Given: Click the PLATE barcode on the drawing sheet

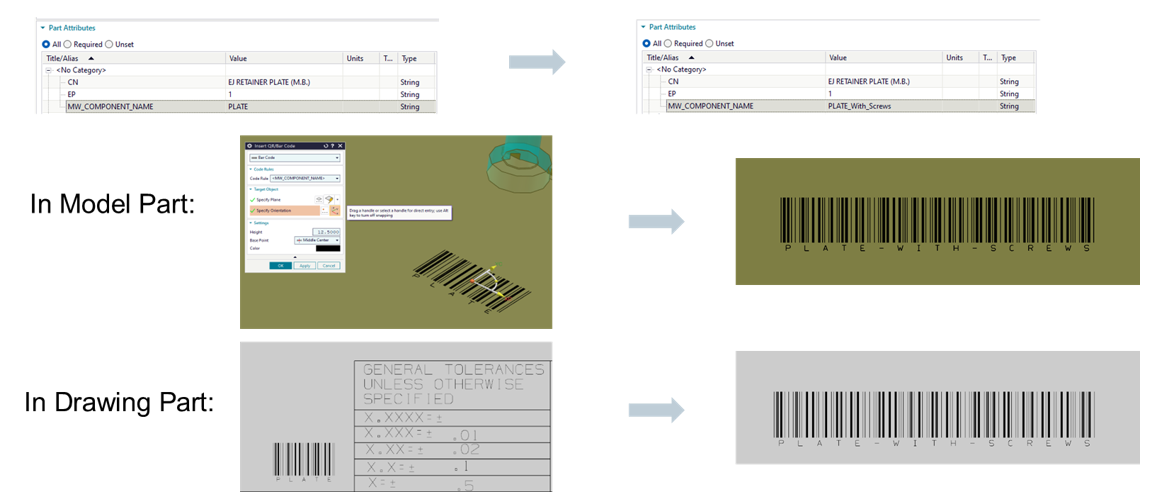Looking at the screenshot, I should tap(304, 463).
